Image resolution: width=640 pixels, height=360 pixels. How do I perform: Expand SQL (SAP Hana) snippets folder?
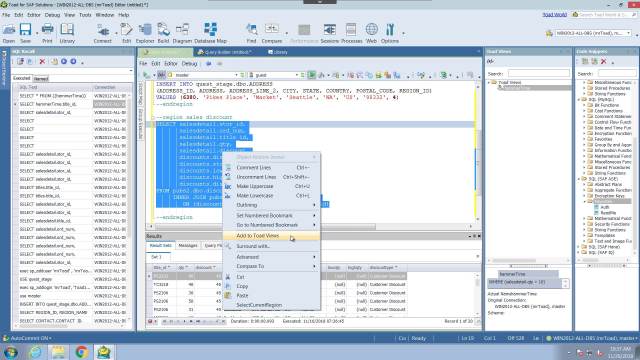pyautogui.click(x=579, y=247)
